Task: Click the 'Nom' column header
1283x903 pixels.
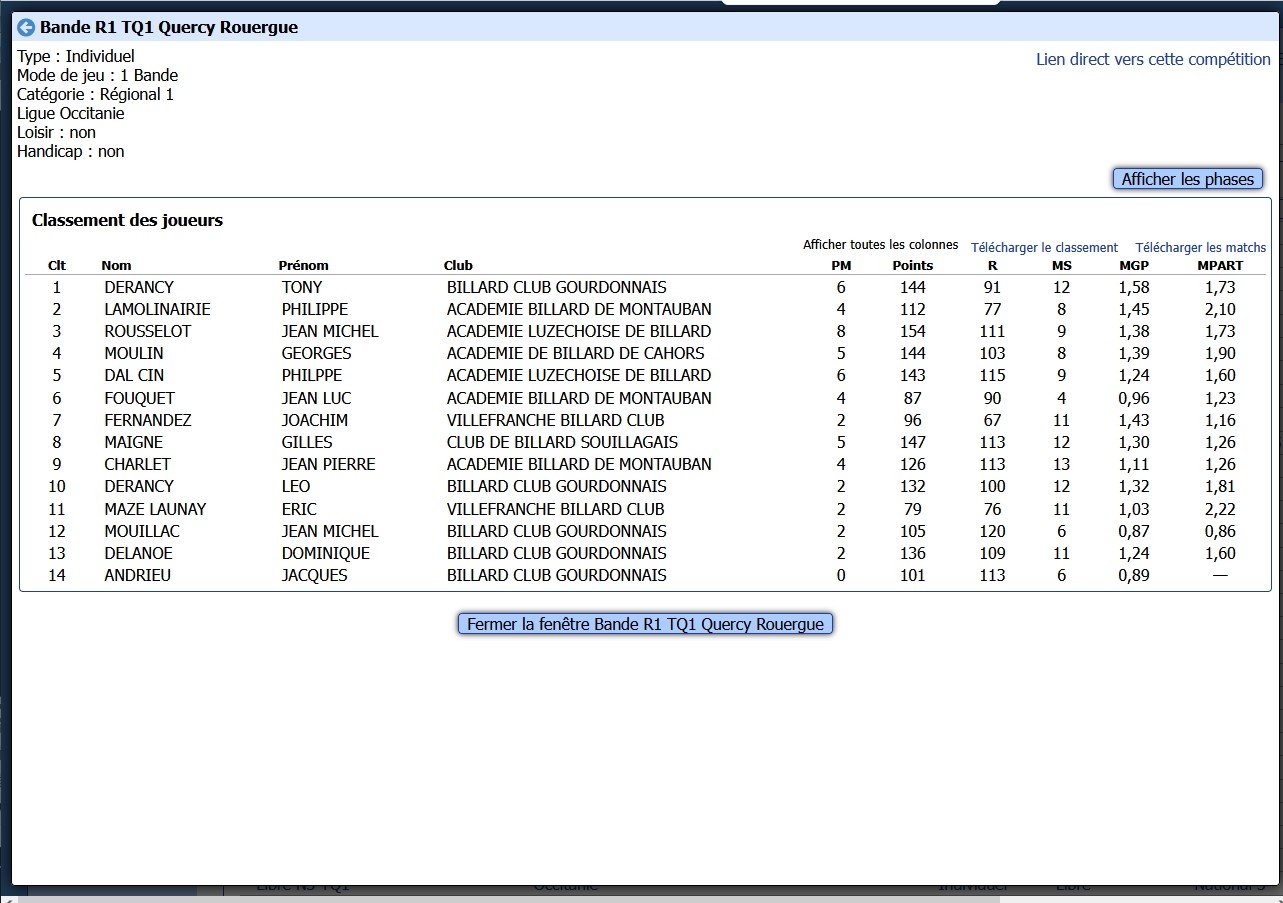Action: [116, 266]
